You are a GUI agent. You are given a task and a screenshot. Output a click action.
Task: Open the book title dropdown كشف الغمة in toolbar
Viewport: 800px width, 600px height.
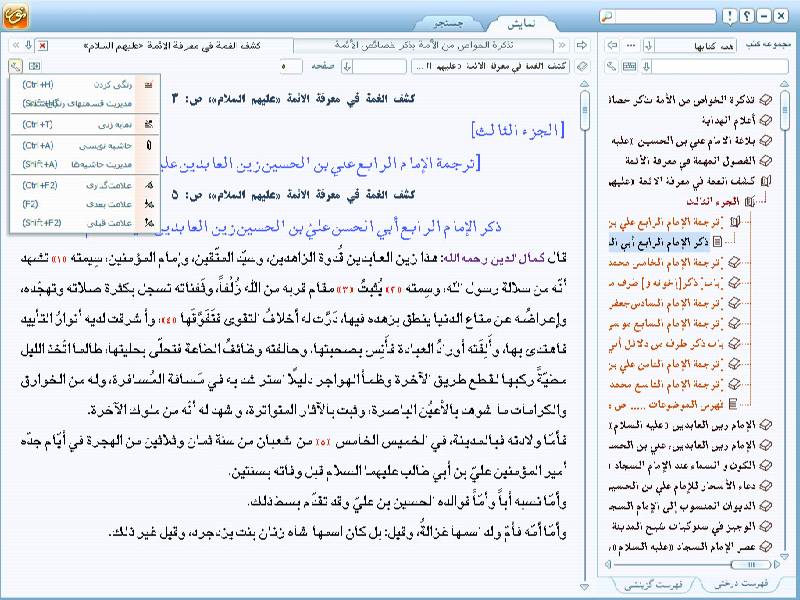(x=490, y=66)
